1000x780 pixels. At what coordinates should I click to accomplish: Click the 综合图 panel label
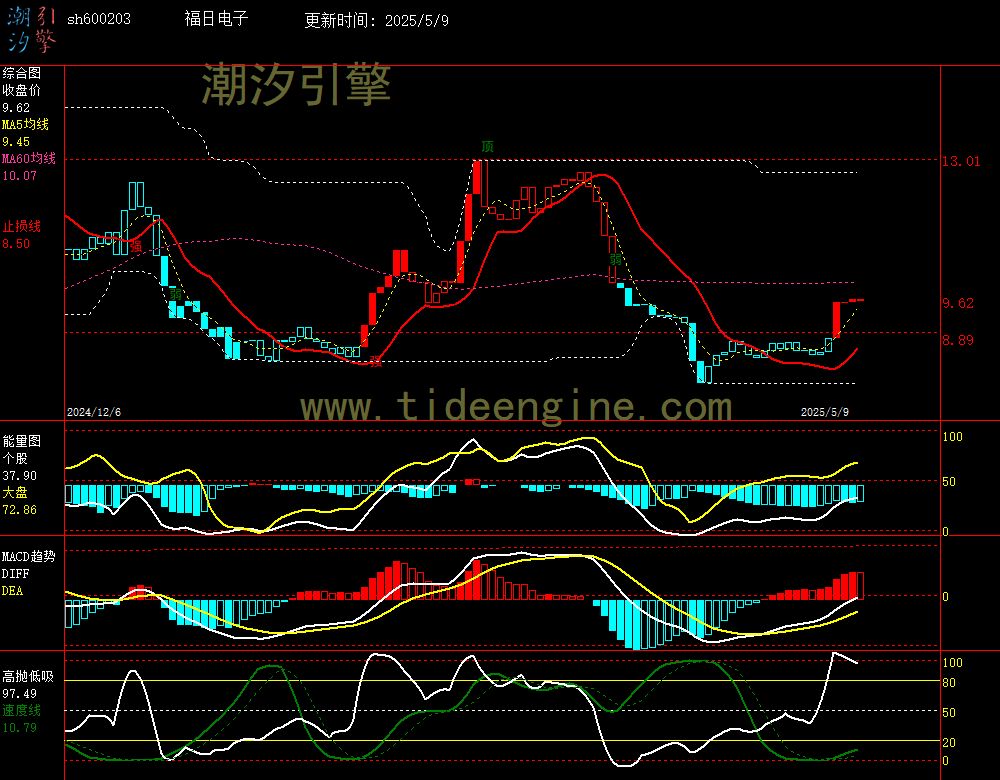(21, 73)
